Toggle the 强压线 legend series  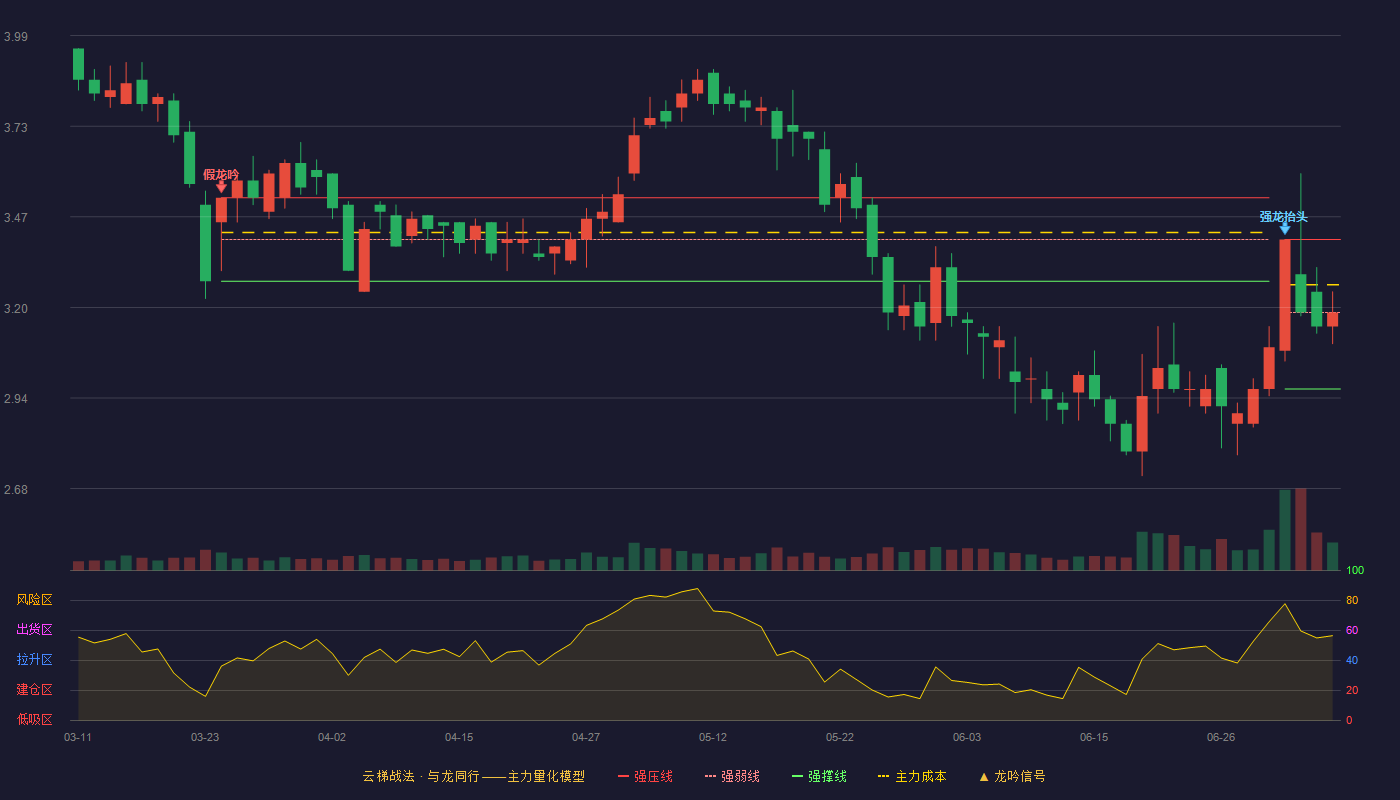(x=645, y=776)
